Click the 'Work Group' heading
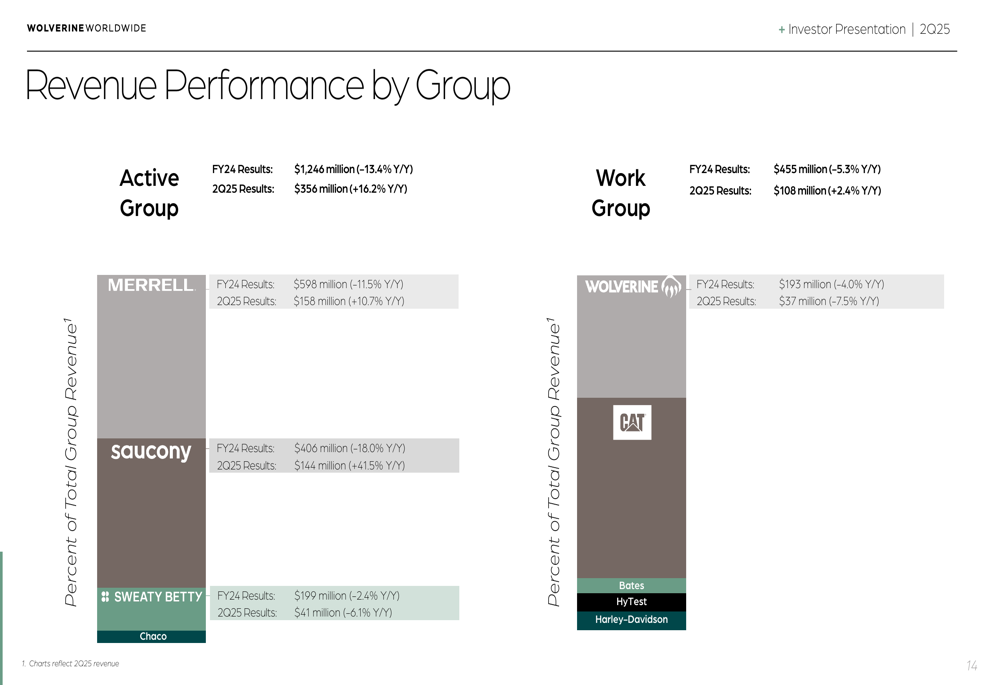1000x685 pixels. pos(621,193)
